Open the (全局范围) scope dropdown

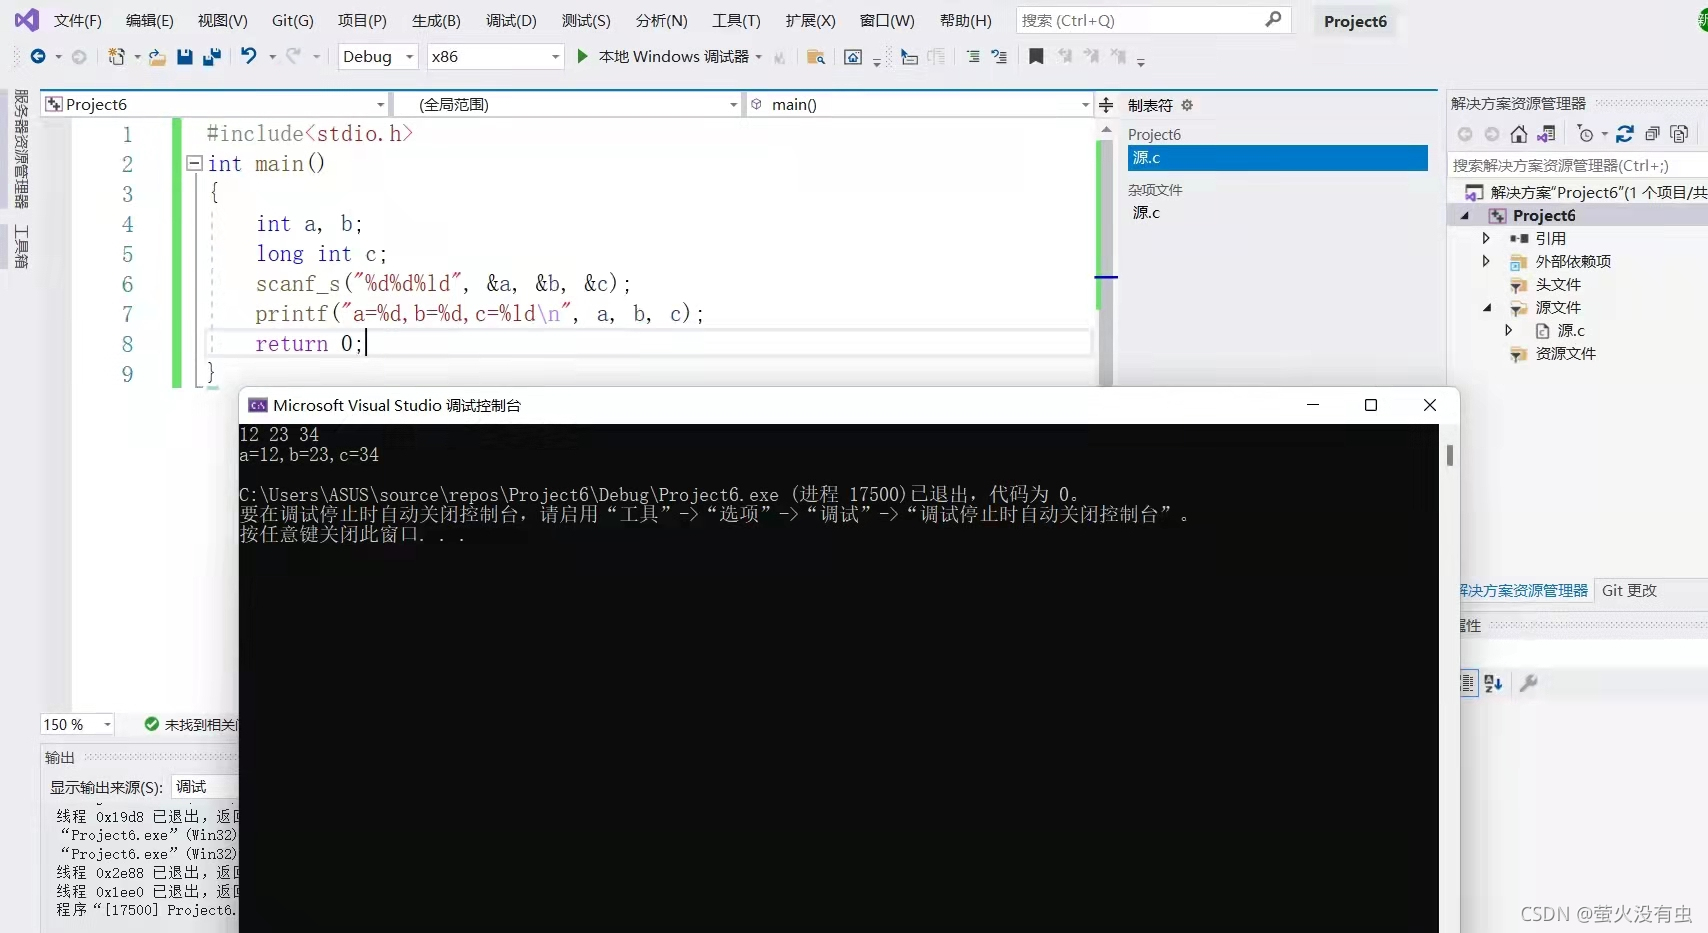tap(567, 104)
